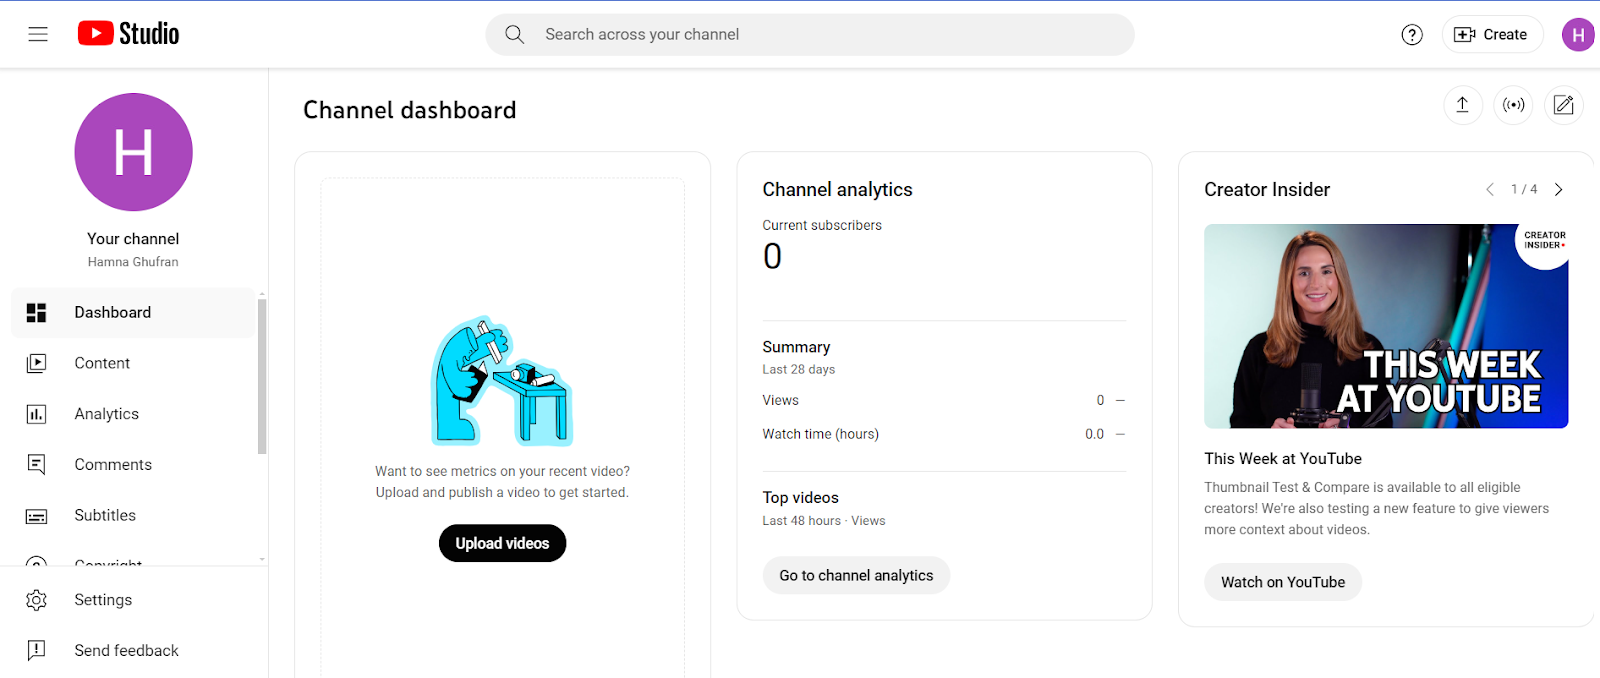1600x678 pixels.
Task: Click the Hamna Ghufran channel name
Action: [x=133, y=262]
